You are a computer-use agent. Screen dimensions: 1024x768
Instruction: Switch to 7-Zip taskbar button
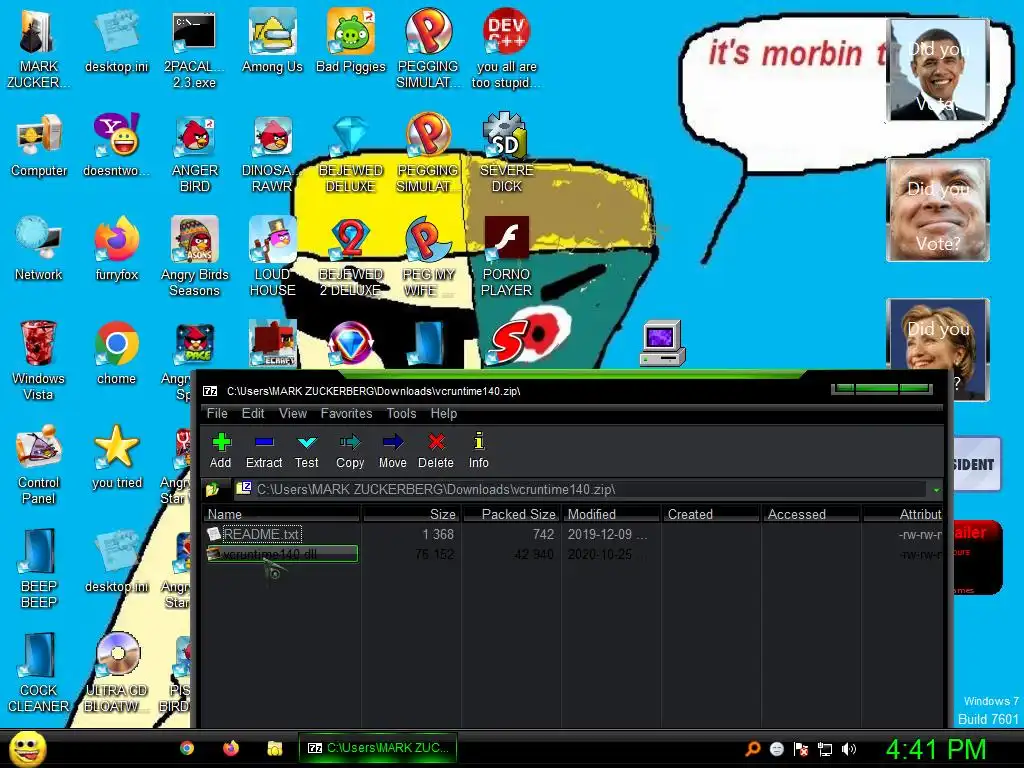377,748
